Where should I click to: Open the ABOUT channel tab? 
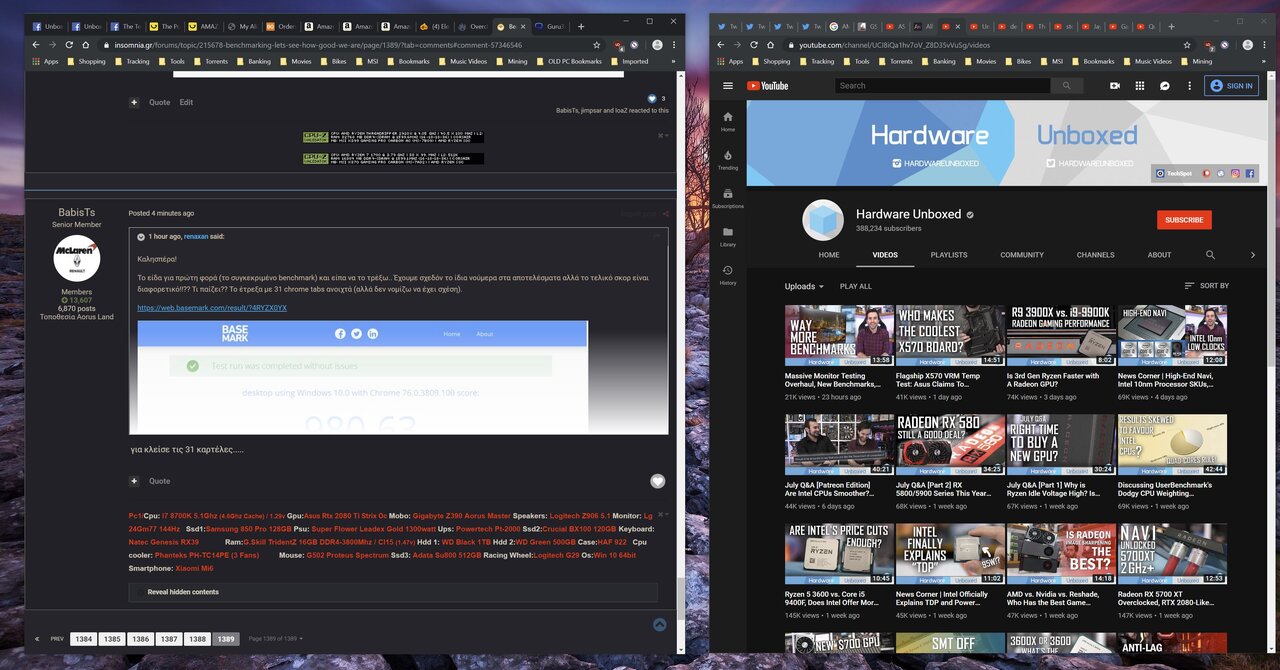(1159, 255)
